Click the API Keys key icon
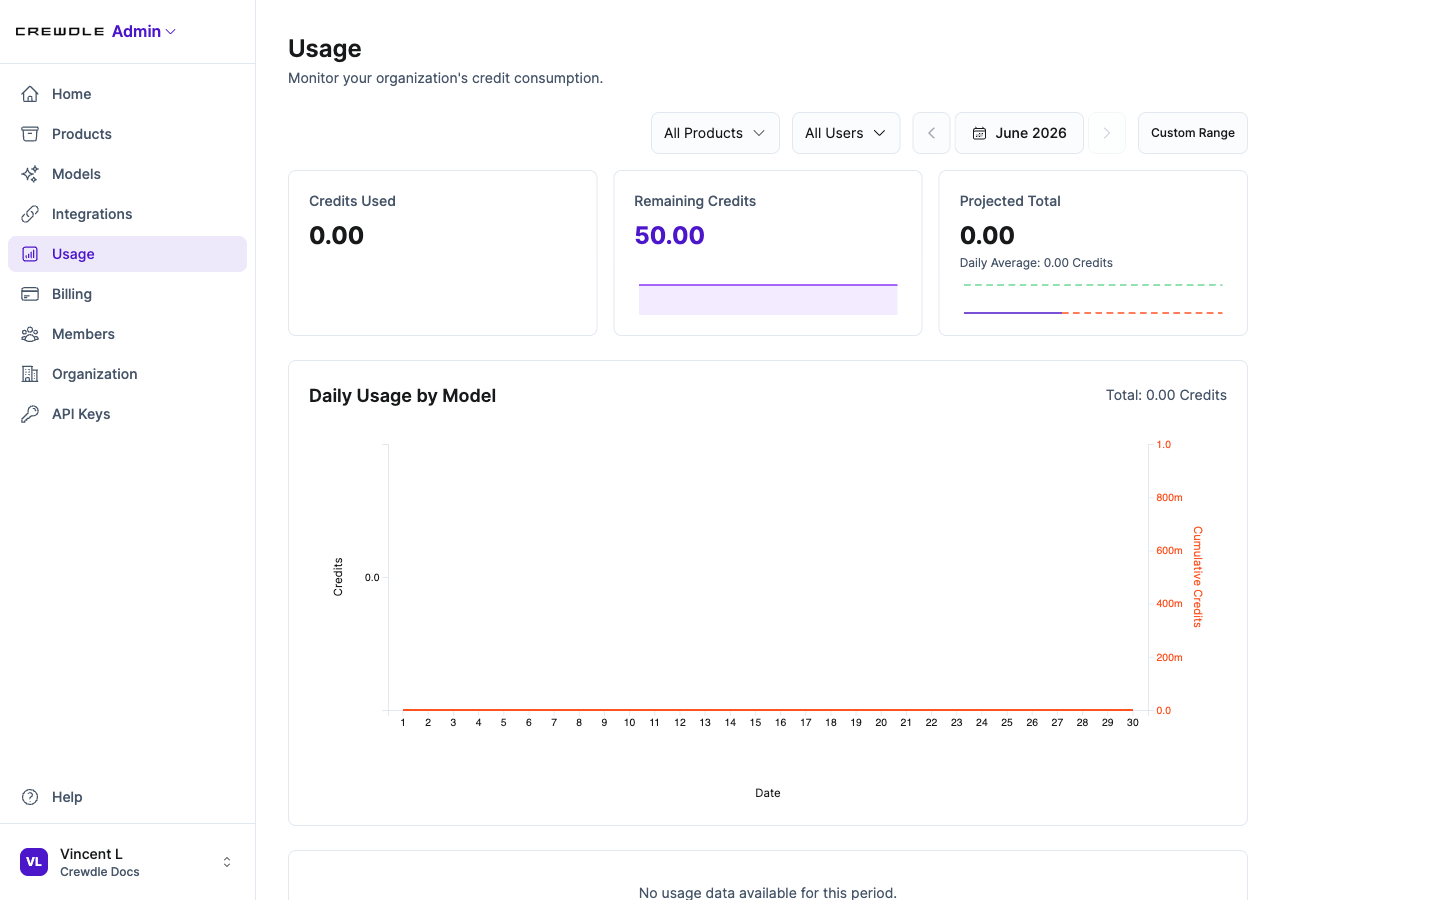The width and height of the screenshot is (1440, 900). (x=30, y=414)
